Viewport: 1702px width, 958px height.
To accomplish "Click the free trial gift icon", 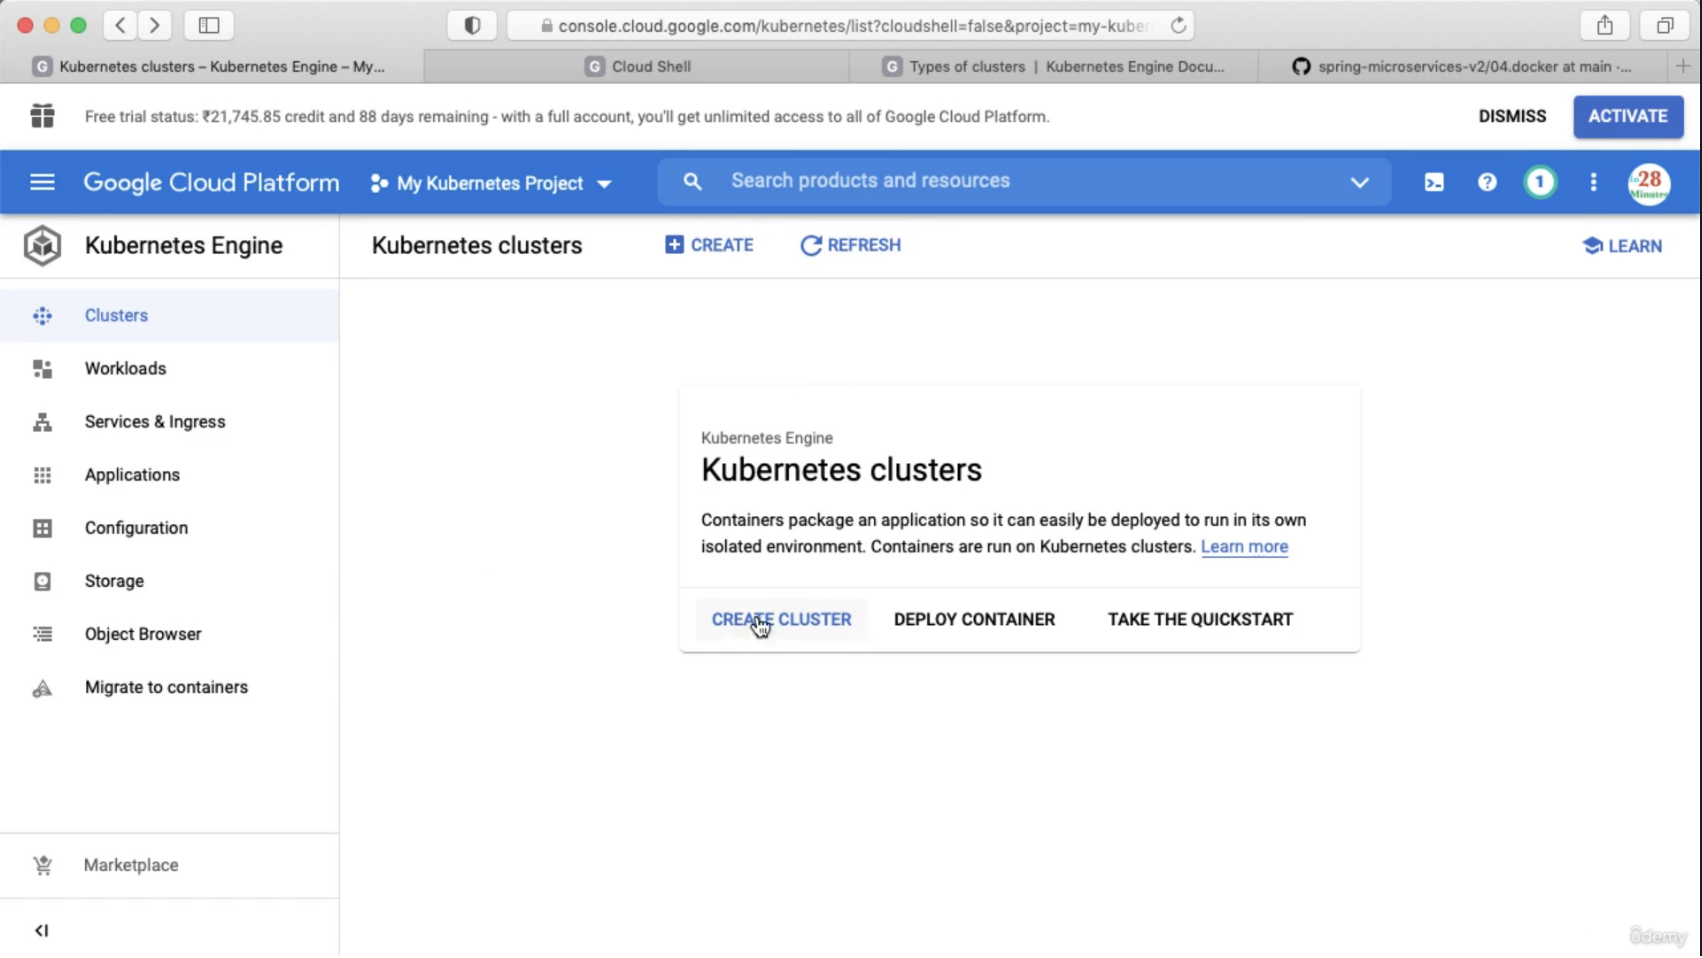I will [x=42, y=116].
